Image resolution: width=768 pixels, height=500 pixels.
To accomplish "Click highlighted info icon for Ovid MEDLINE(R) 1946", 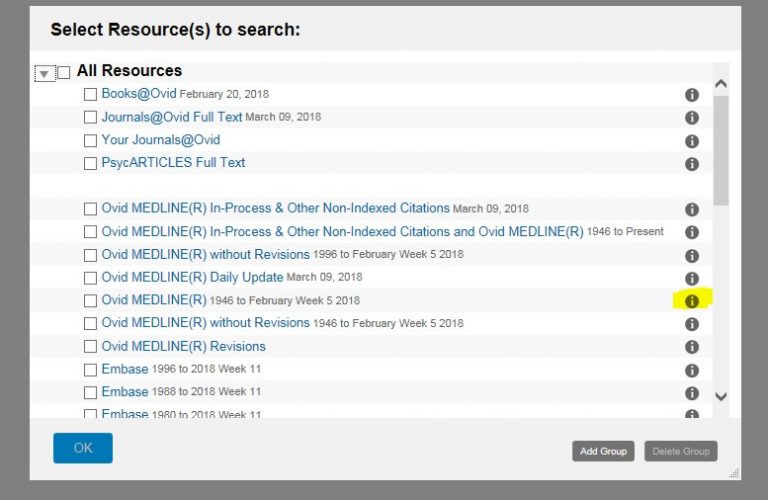I will [x=691, y=301].
